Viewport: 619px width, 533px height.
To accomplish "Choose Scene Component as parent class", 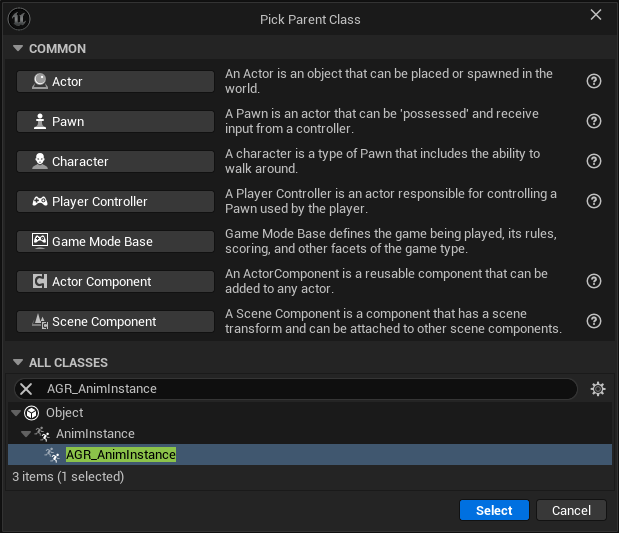I will 115,322.
